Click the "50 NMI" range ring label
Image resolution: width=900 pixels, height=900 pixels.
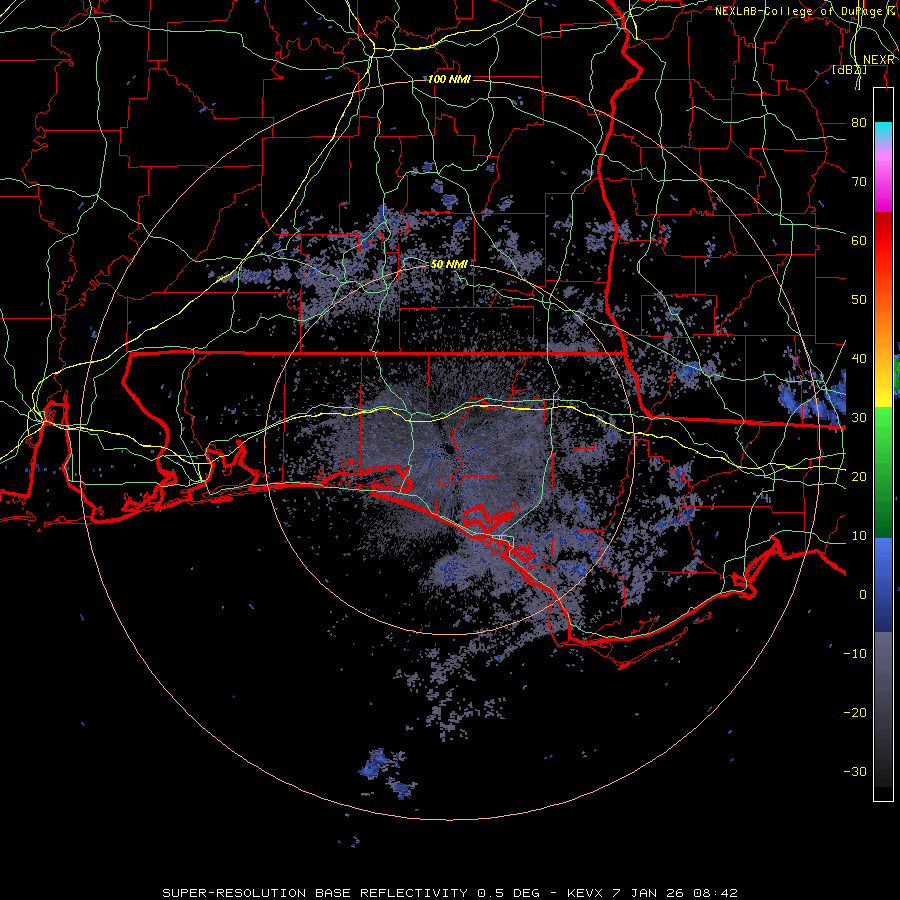click(x=449, y=264)
